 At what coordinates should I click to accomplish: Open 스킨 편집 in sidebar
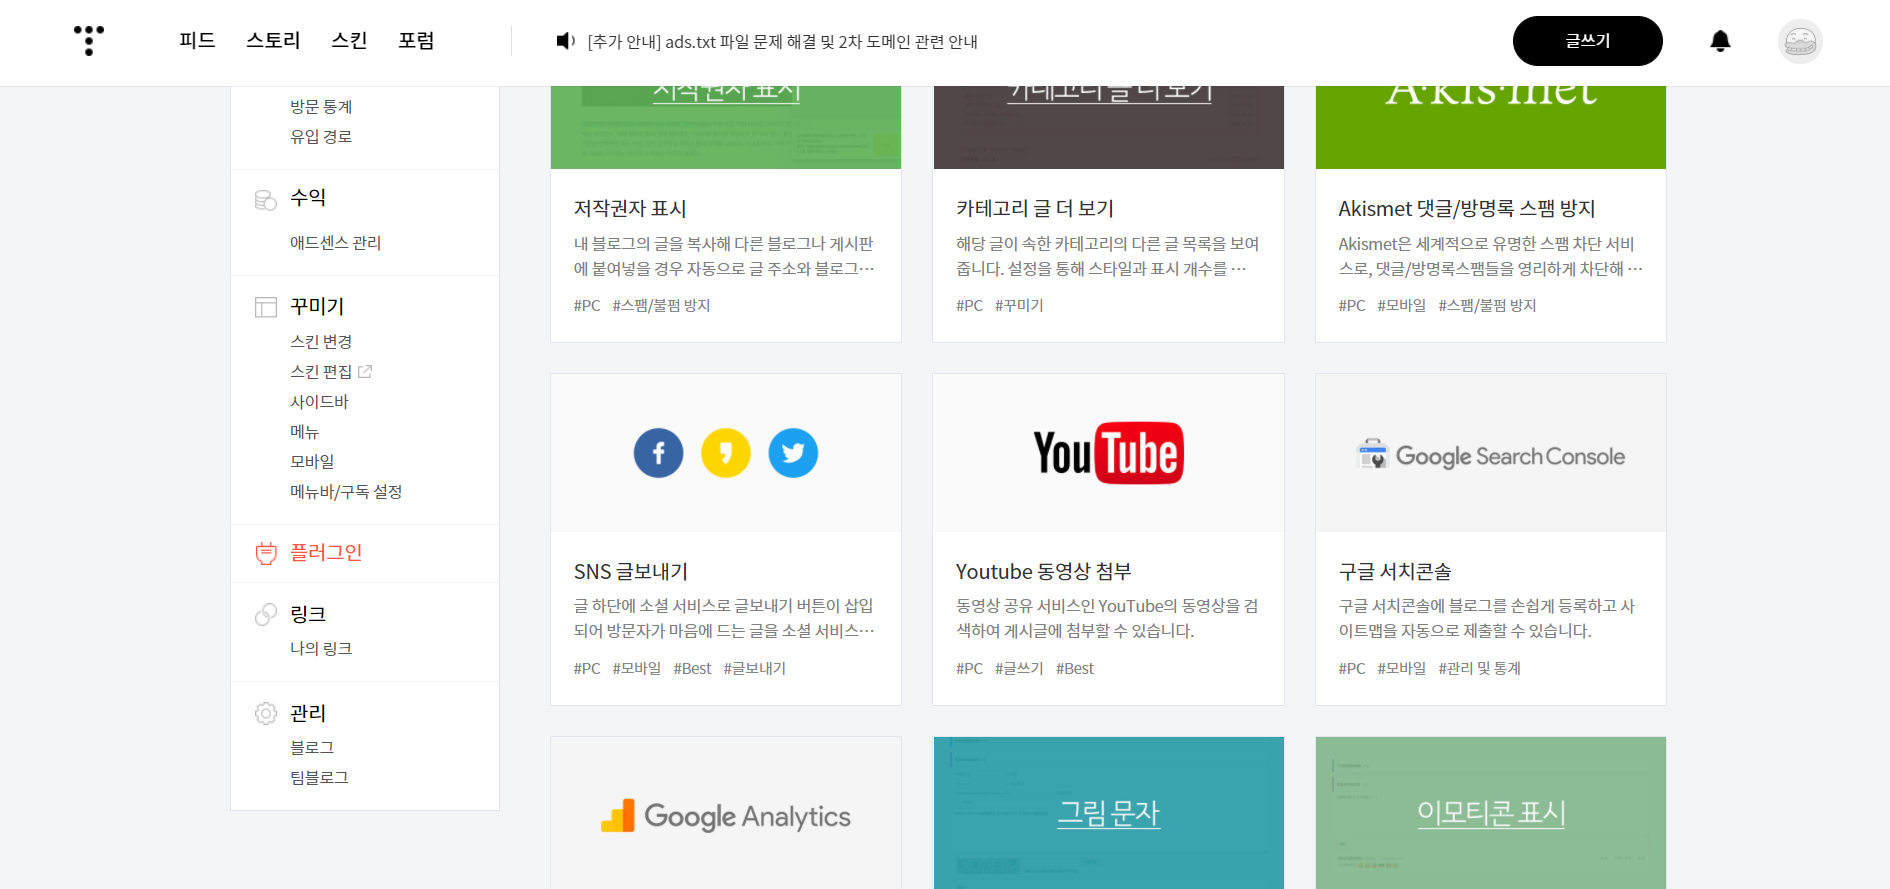click(x=321, y=371)
